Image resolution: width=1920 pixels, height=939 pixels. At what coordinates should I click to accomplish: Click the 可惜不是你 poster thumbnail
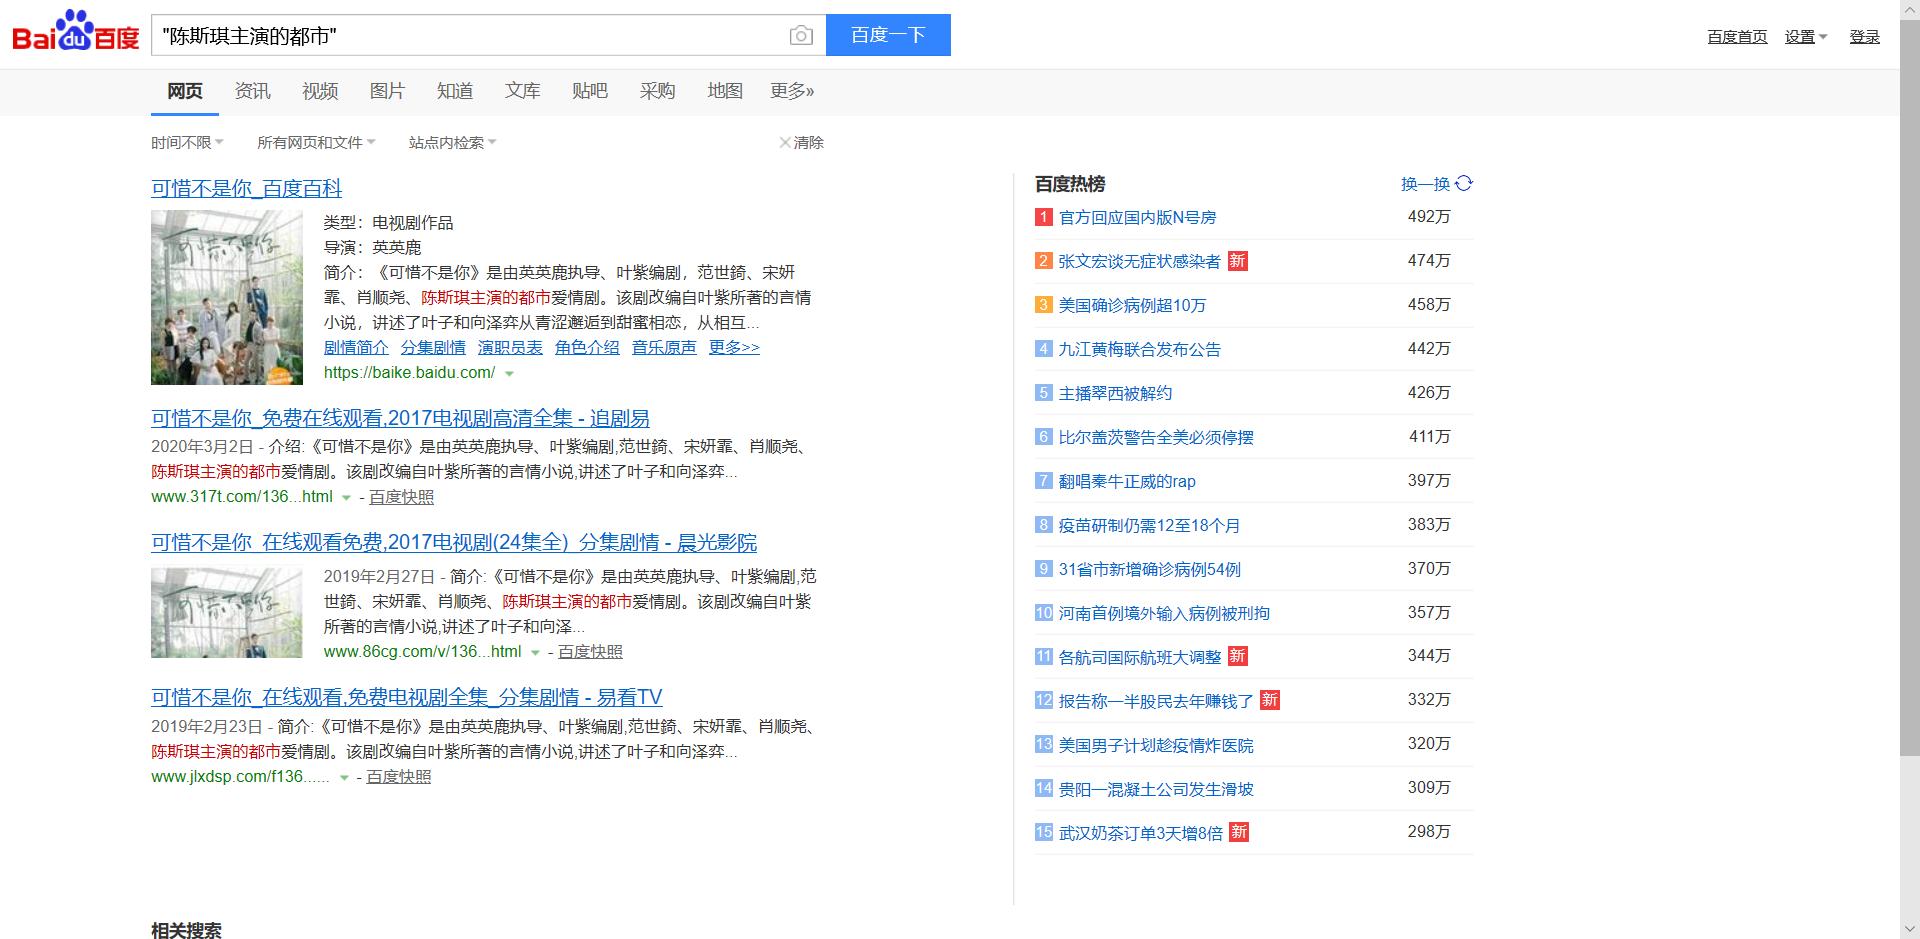click(226, 297)
